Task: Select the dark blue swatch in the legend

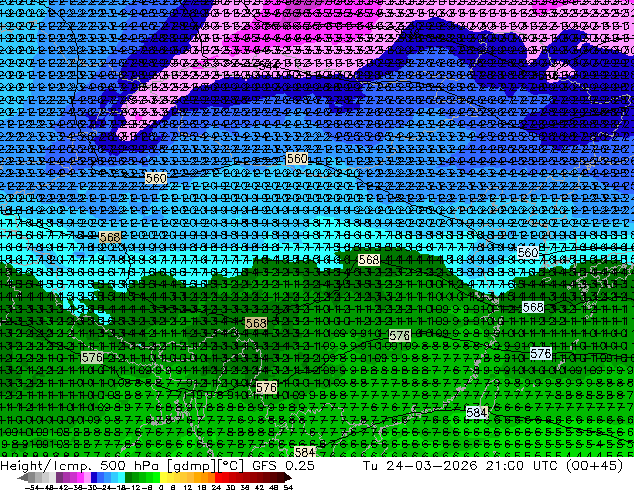Action: pos(94,478)
